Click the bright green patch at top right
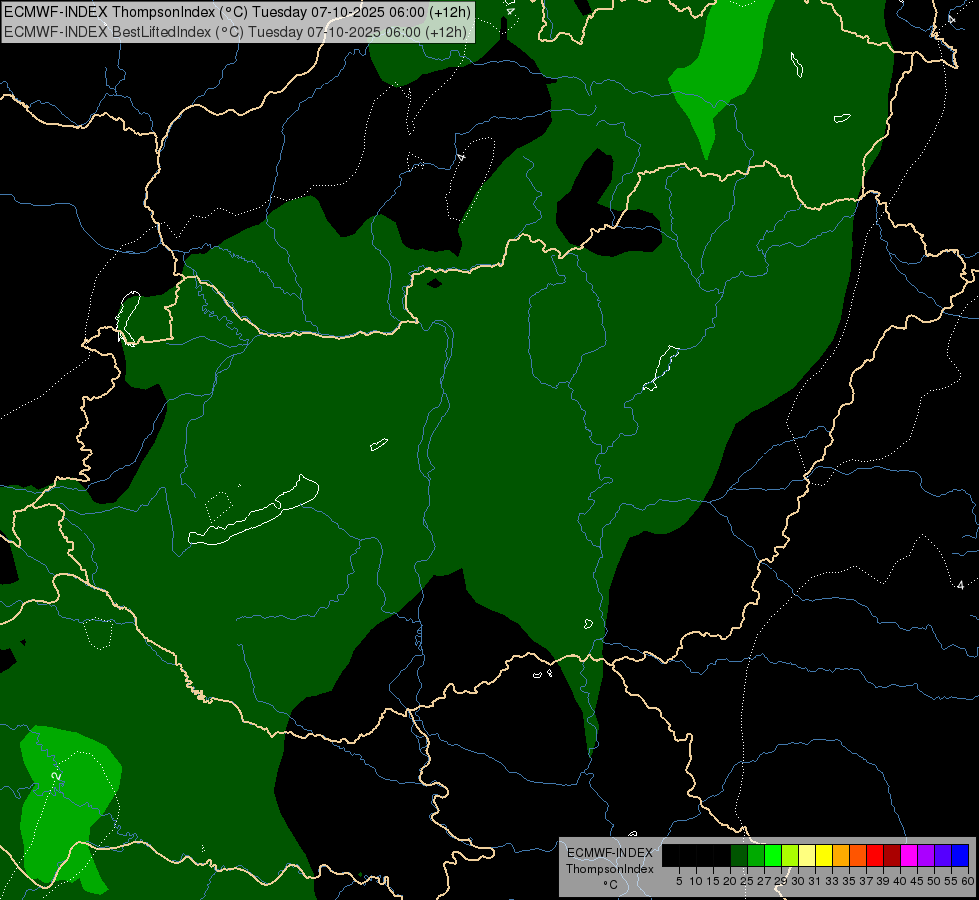The image size is (979, 900). (719, 69)
